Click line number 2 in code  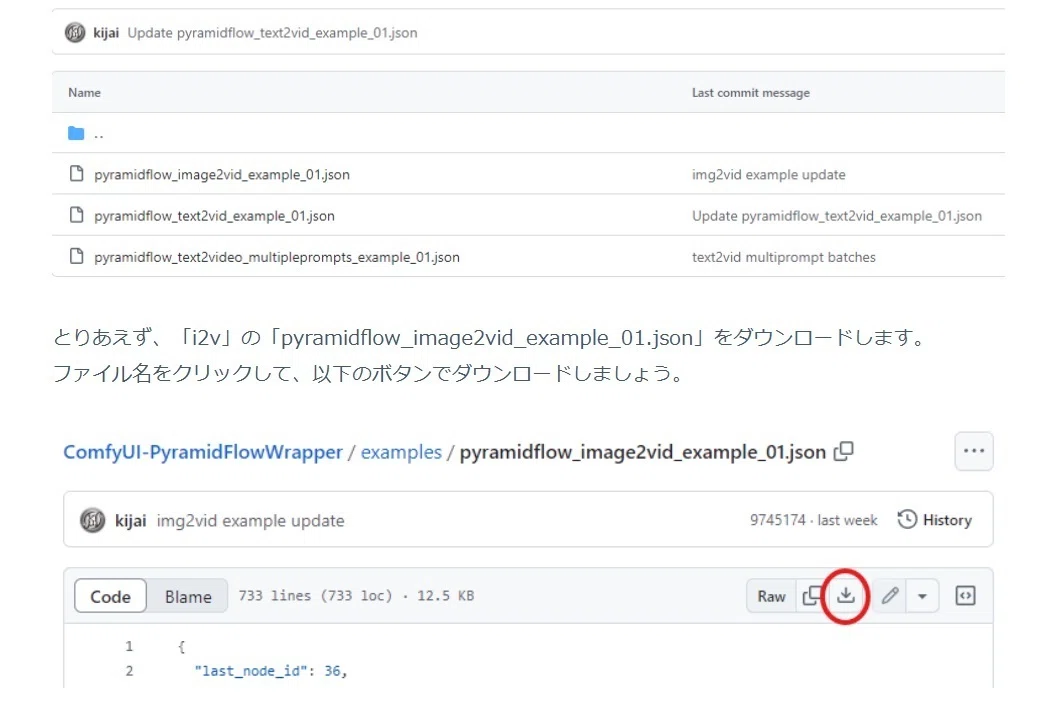129,671
